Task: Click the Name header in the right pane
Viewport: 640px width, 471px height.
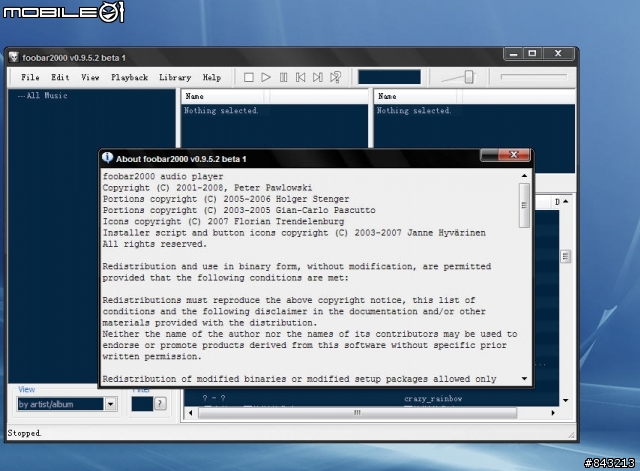Action: pos(387,96)
